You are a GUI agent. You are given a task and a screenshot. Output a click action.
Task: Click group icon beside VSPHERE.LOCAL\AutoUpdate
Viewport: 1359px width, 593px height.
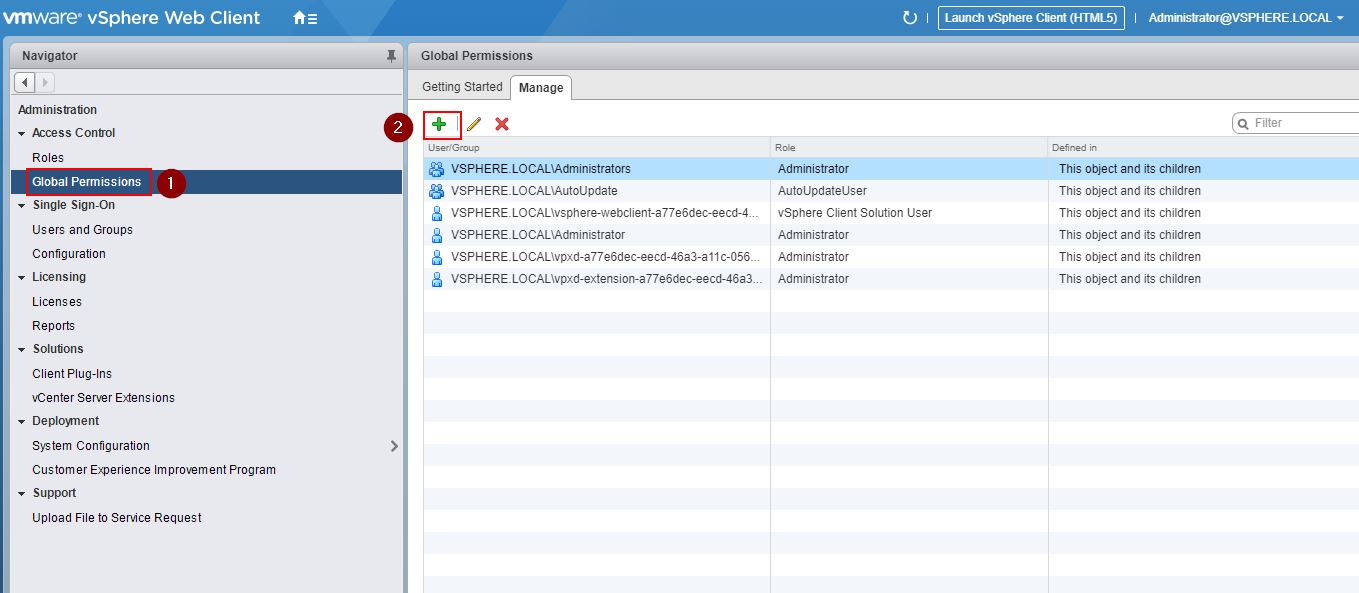(436, 191)
